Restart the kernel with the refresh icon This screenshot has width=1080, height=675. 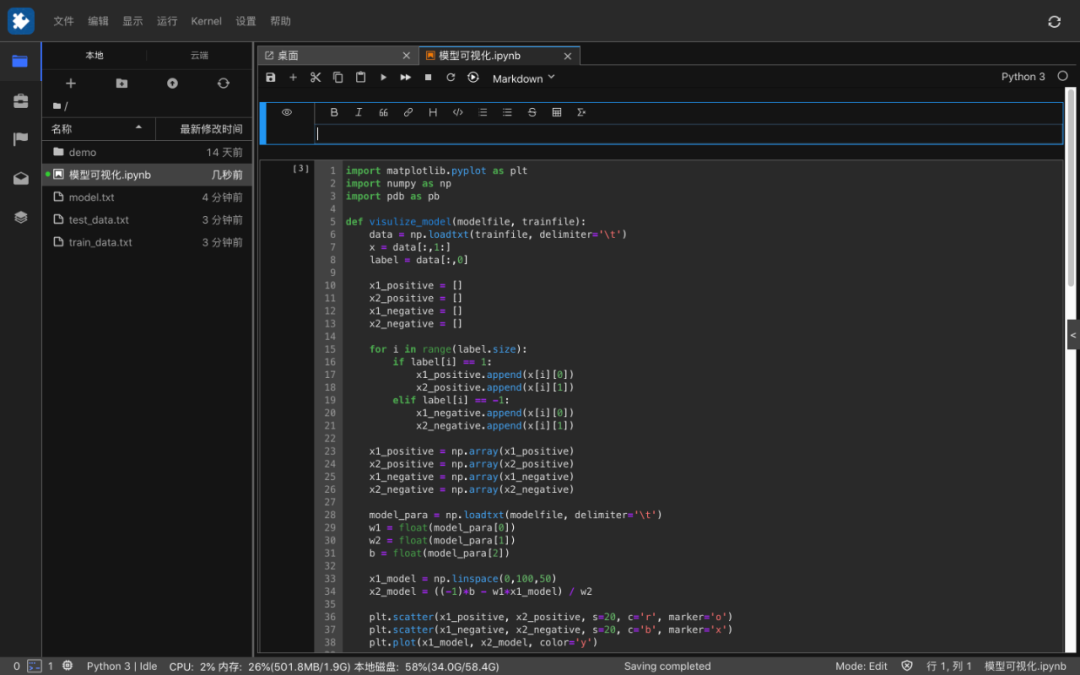pyautogui.click(x=450, y=78)
